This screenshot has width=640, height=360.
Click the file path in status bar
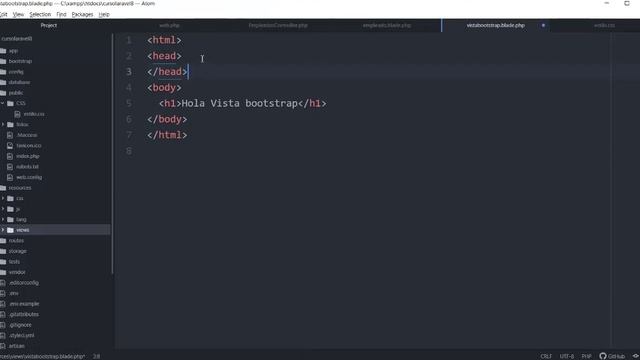(42, 356)
